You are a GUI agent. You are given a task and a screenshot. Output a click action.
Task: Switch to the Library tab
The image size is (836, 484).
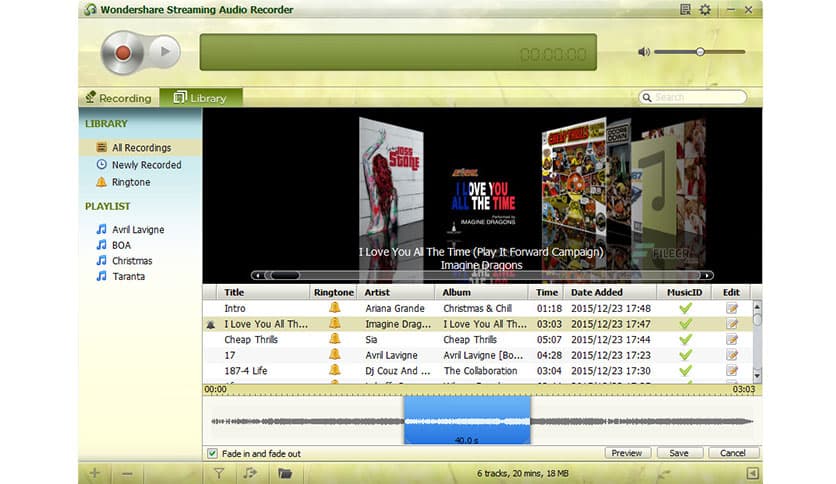coord(200,98)
